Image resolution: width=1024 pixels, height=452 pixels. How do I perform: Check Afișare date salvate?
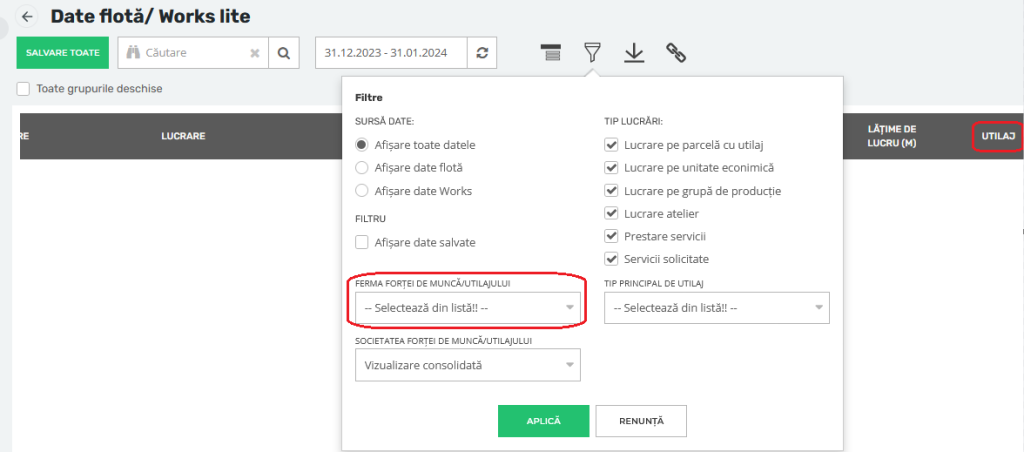362,242
